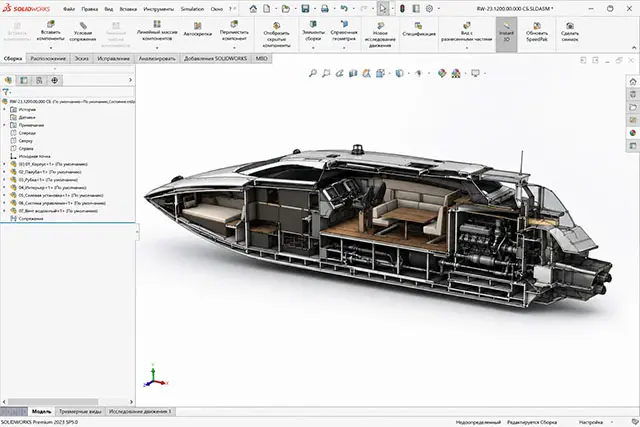The height and width of the screenshot is (427, 640).
Task: Switch to PropertyManager panel tab
Action: (24, 80)
